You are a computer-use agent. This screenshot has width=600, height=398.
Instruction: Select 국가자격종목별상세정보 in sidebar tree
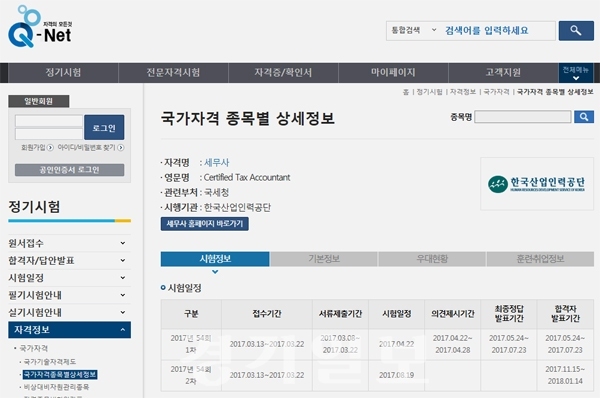pyautogui.click(x=60, y=374)
